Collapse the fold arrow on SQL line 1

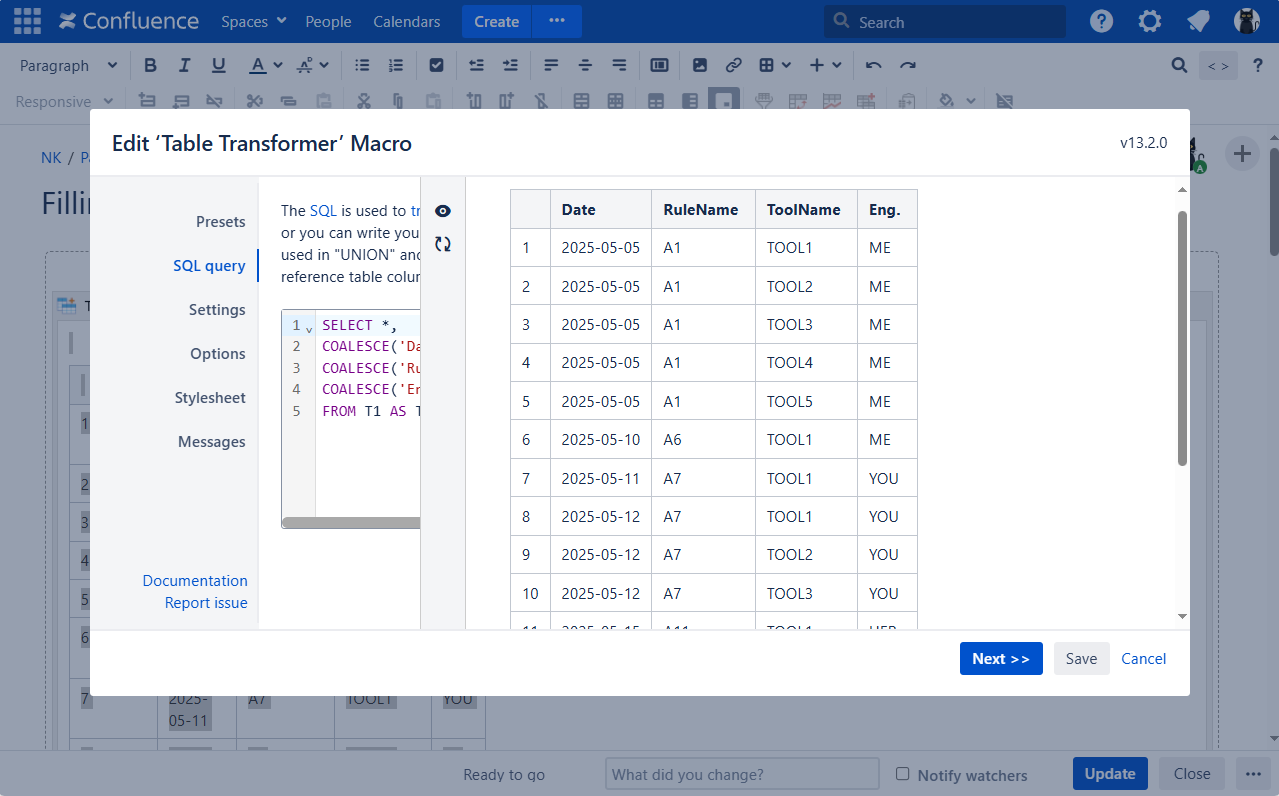coord(309,328)
